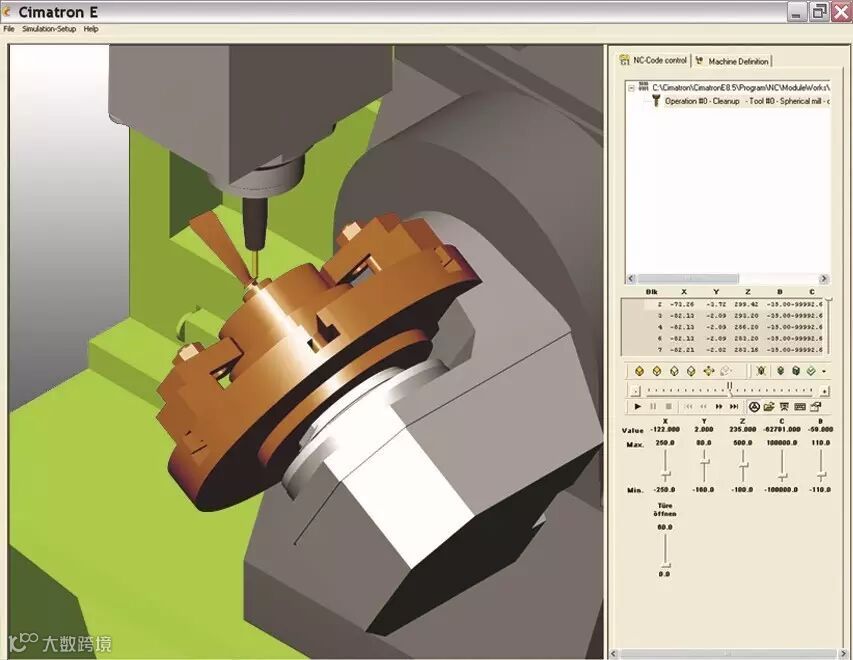Screen dimensions: 853x660
Task: Click the Türe öffnen label
Action: pyautogui.click(x=665, y=509)
